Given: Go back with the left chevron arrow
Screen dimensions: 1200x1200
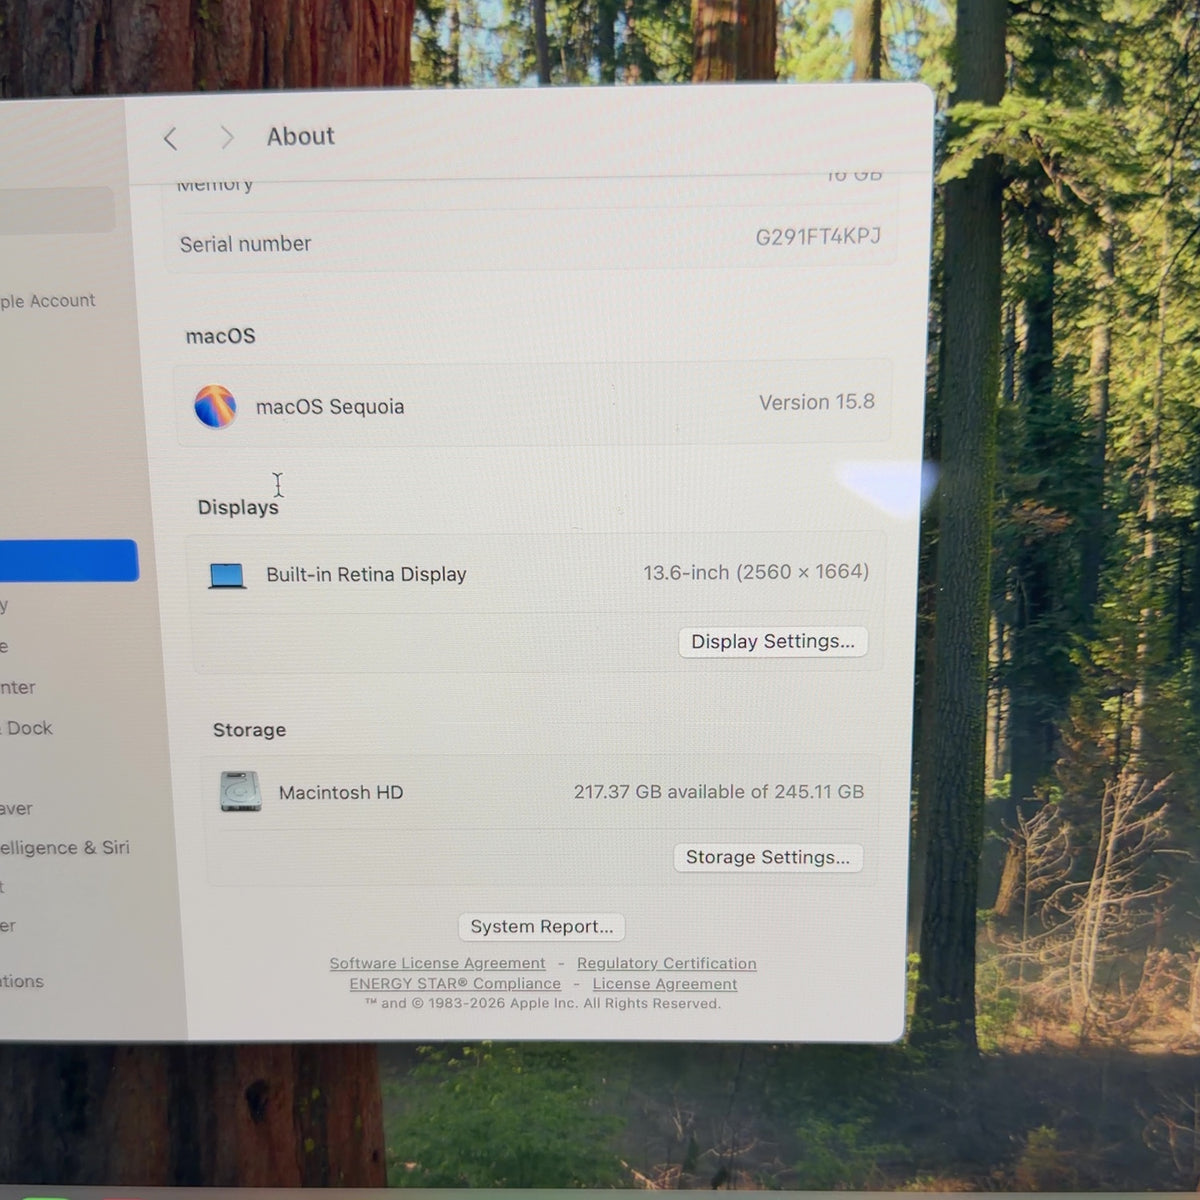Looking at the screenshot, I should pyautogui.click(x=170, y=139).
